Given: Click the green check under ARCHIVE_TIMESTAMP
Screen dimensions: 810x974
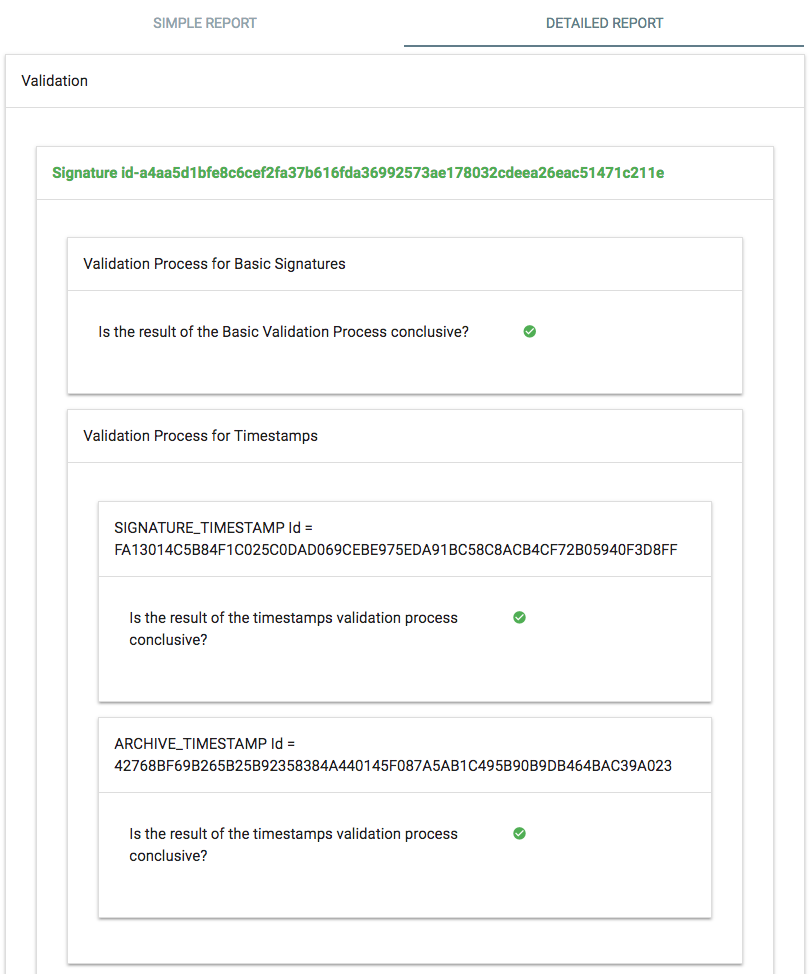Looking at the screenshot, I should click(x=519, y=833).
